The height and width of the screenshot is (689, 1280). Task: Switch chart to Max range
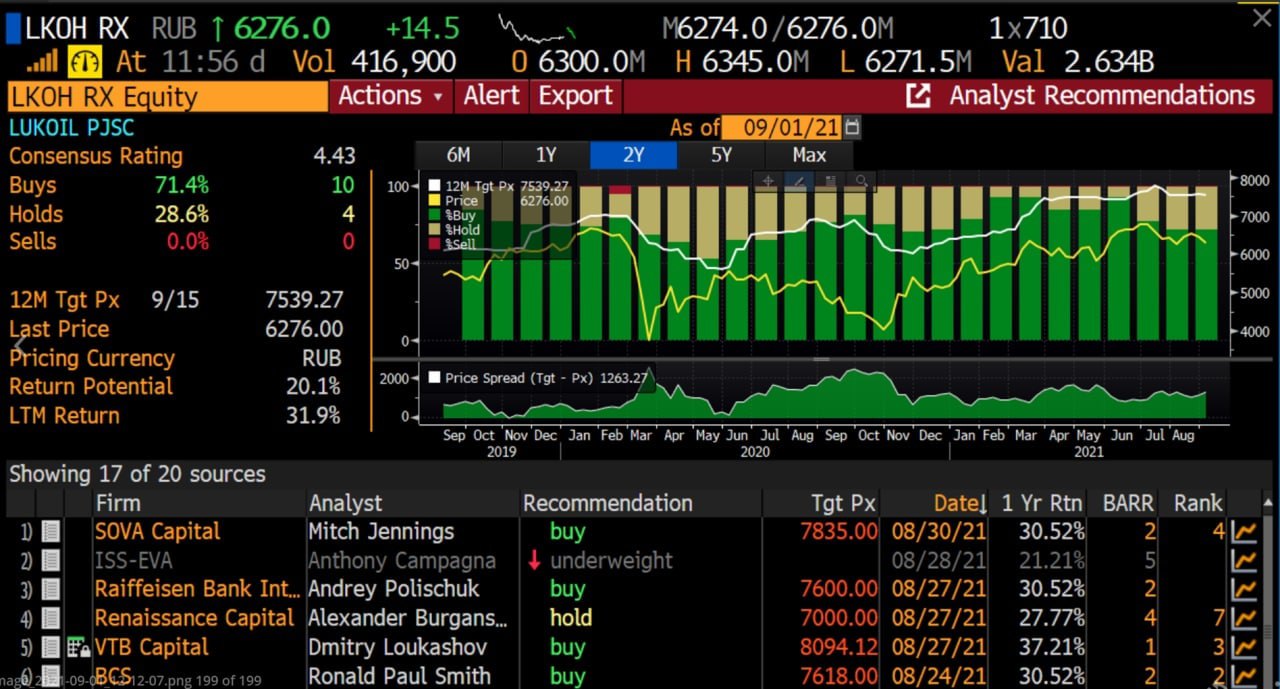[x=809, y=155]
